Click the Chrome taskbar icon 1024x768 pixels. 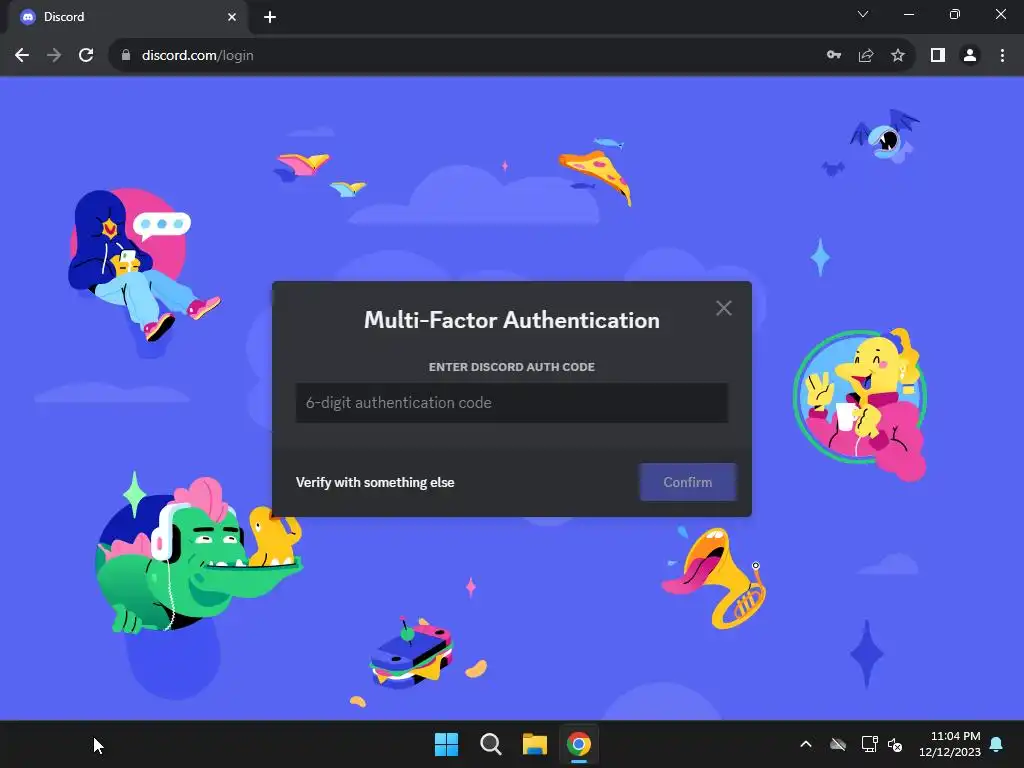579,744
